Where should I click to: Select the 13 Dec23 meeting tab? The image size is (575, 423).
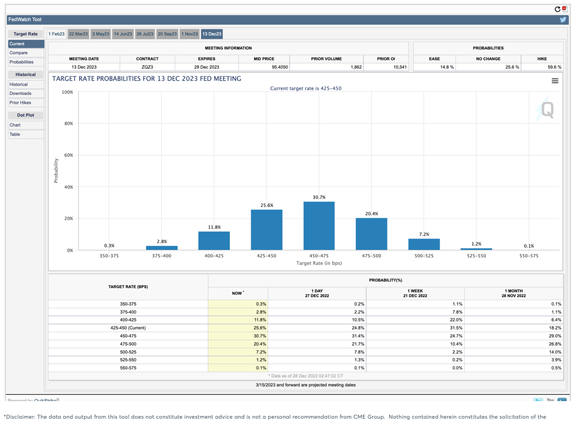[x=212, y=34]
